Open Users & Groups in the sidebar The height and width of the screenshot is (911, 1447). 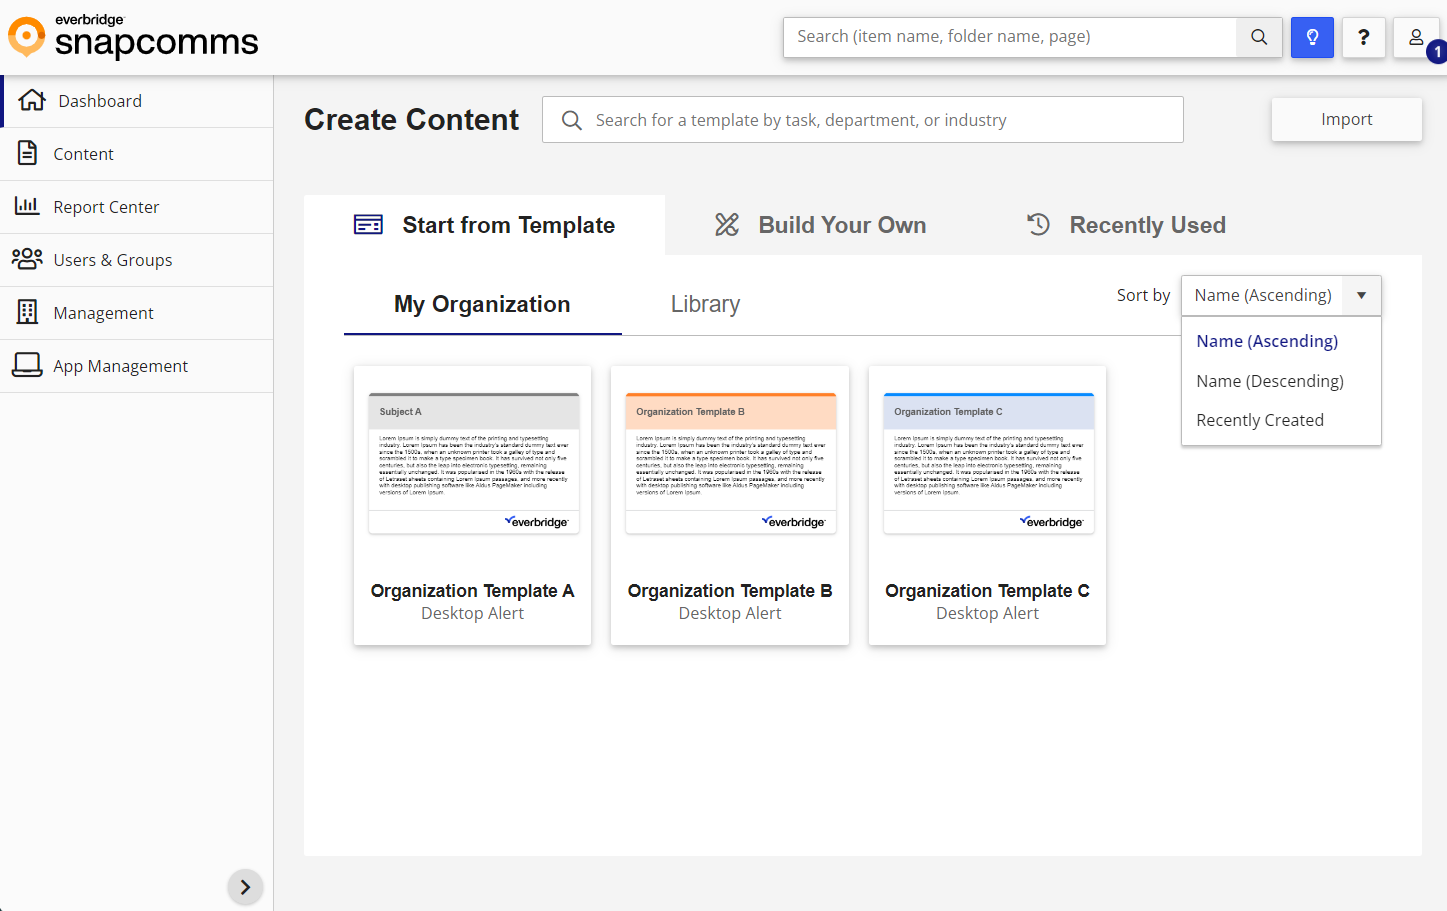coord(137,260)
